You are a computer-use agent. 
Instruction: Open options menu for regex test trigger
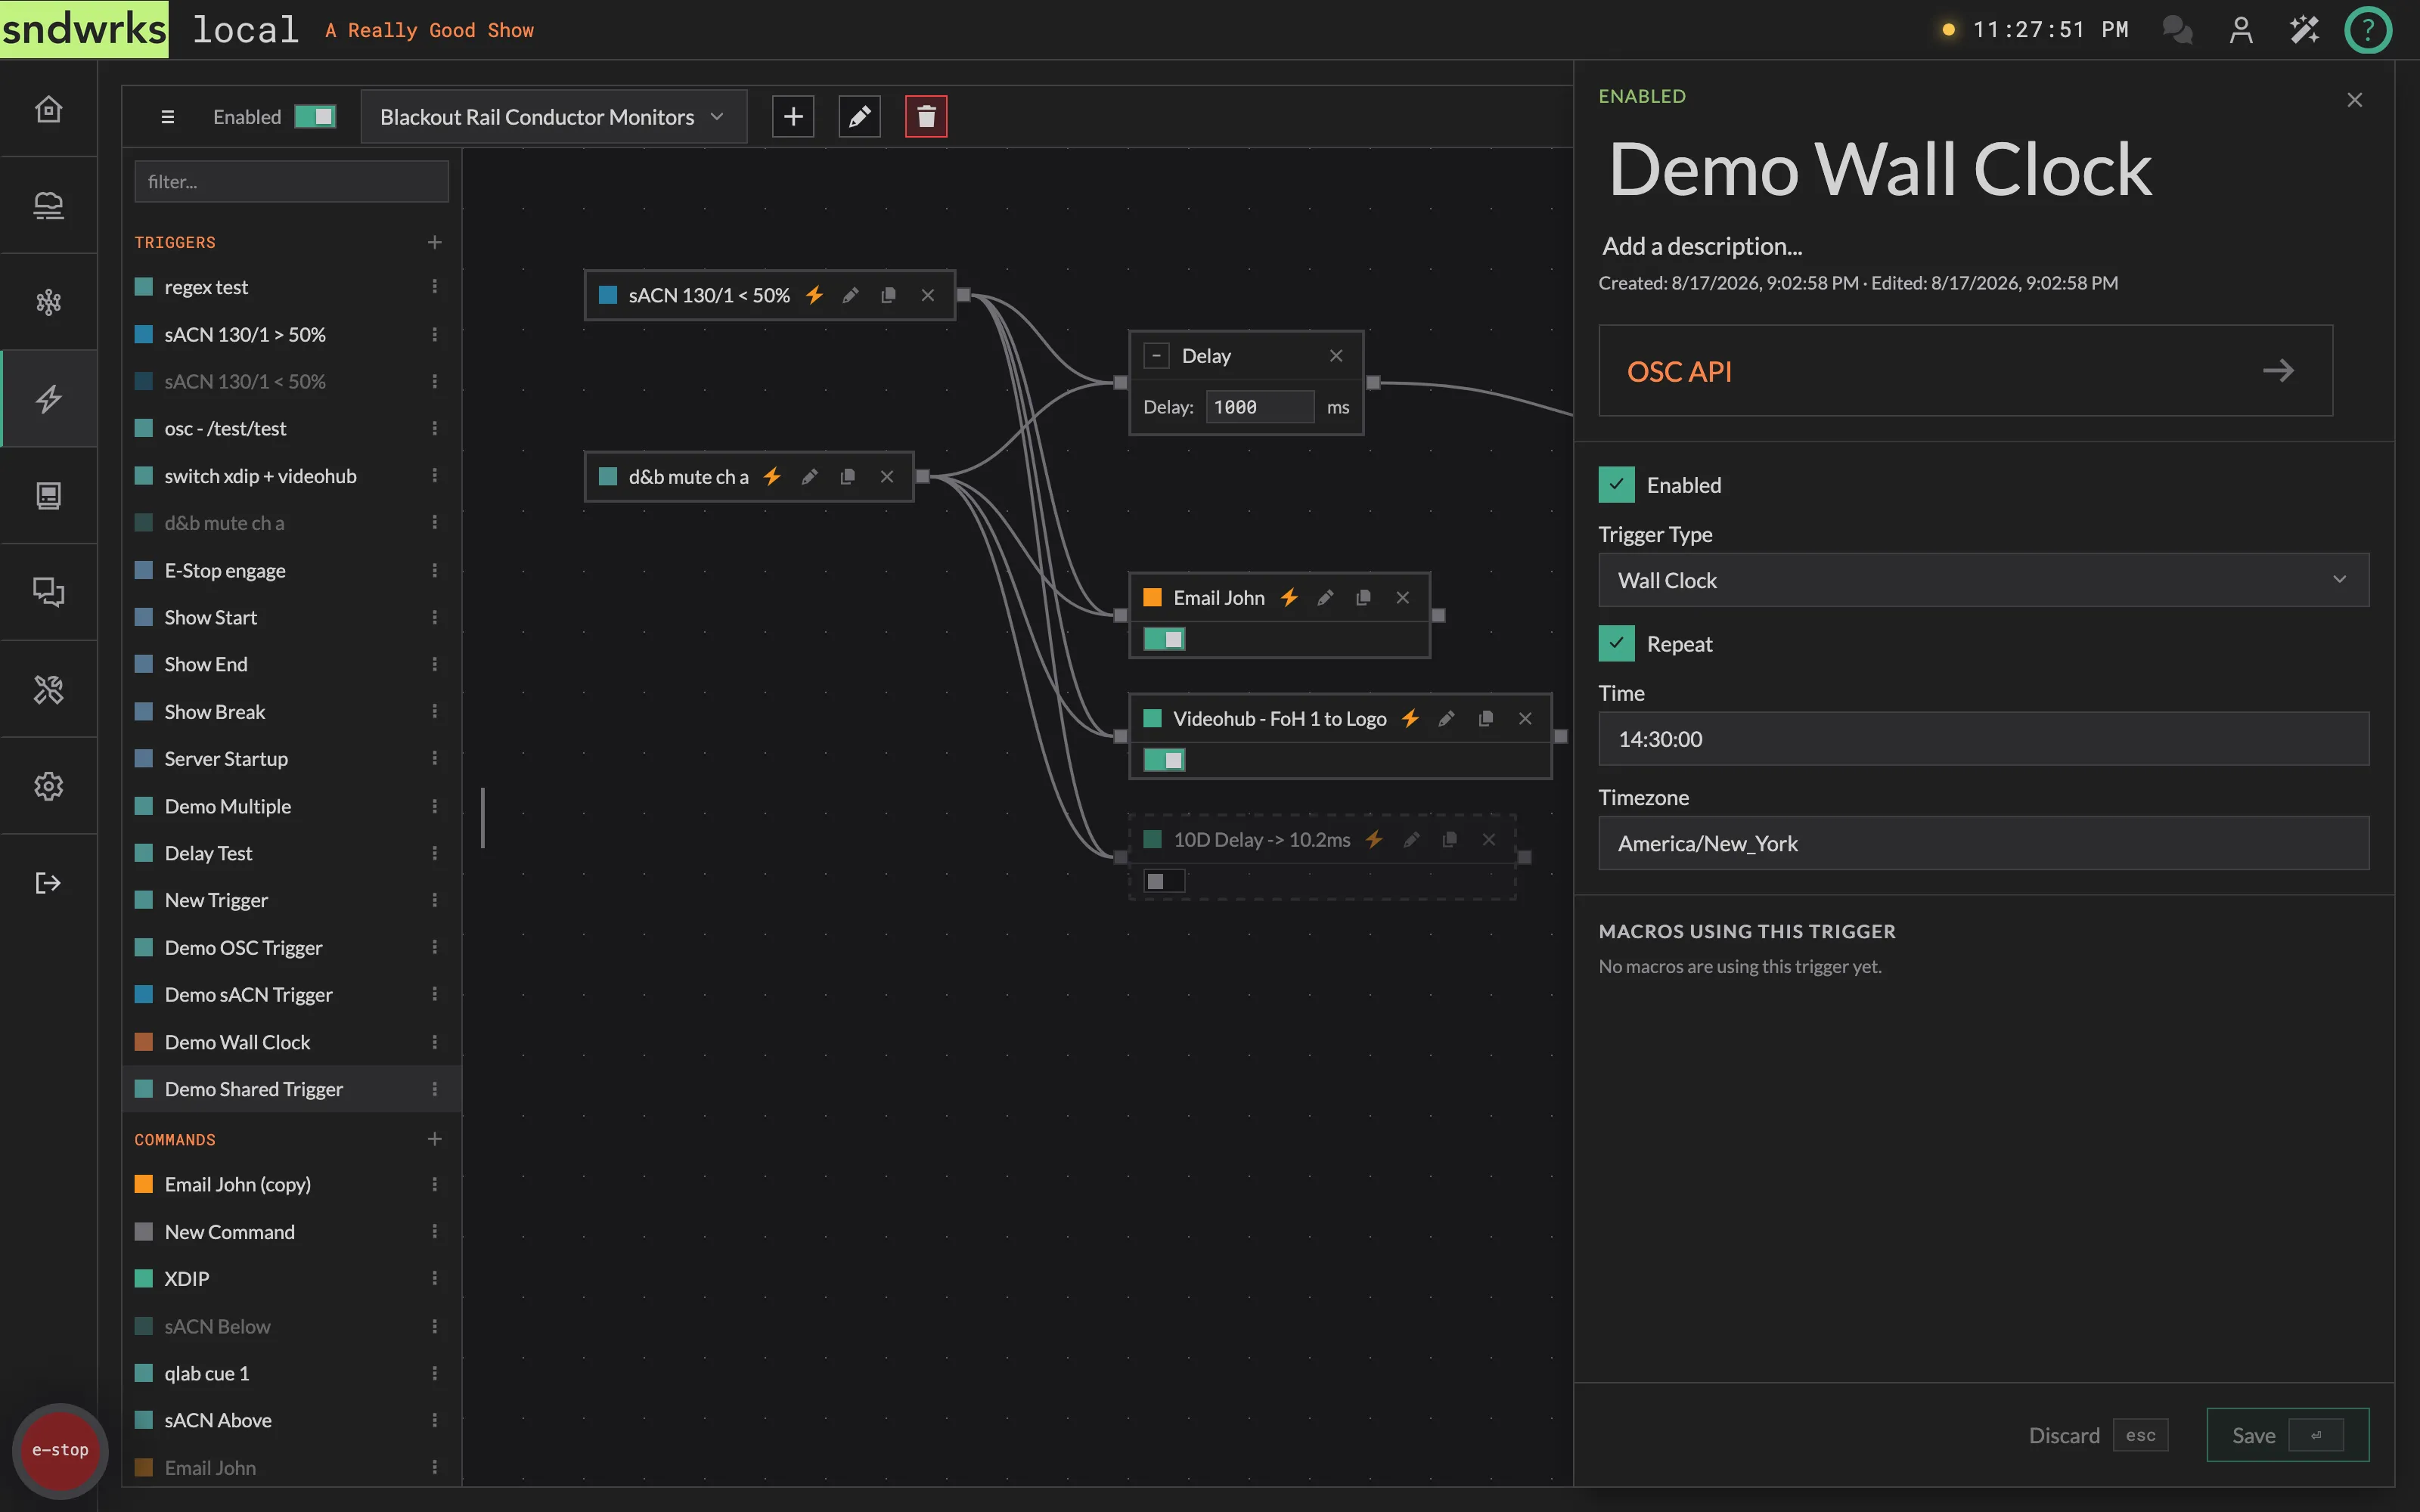(434, 287)
